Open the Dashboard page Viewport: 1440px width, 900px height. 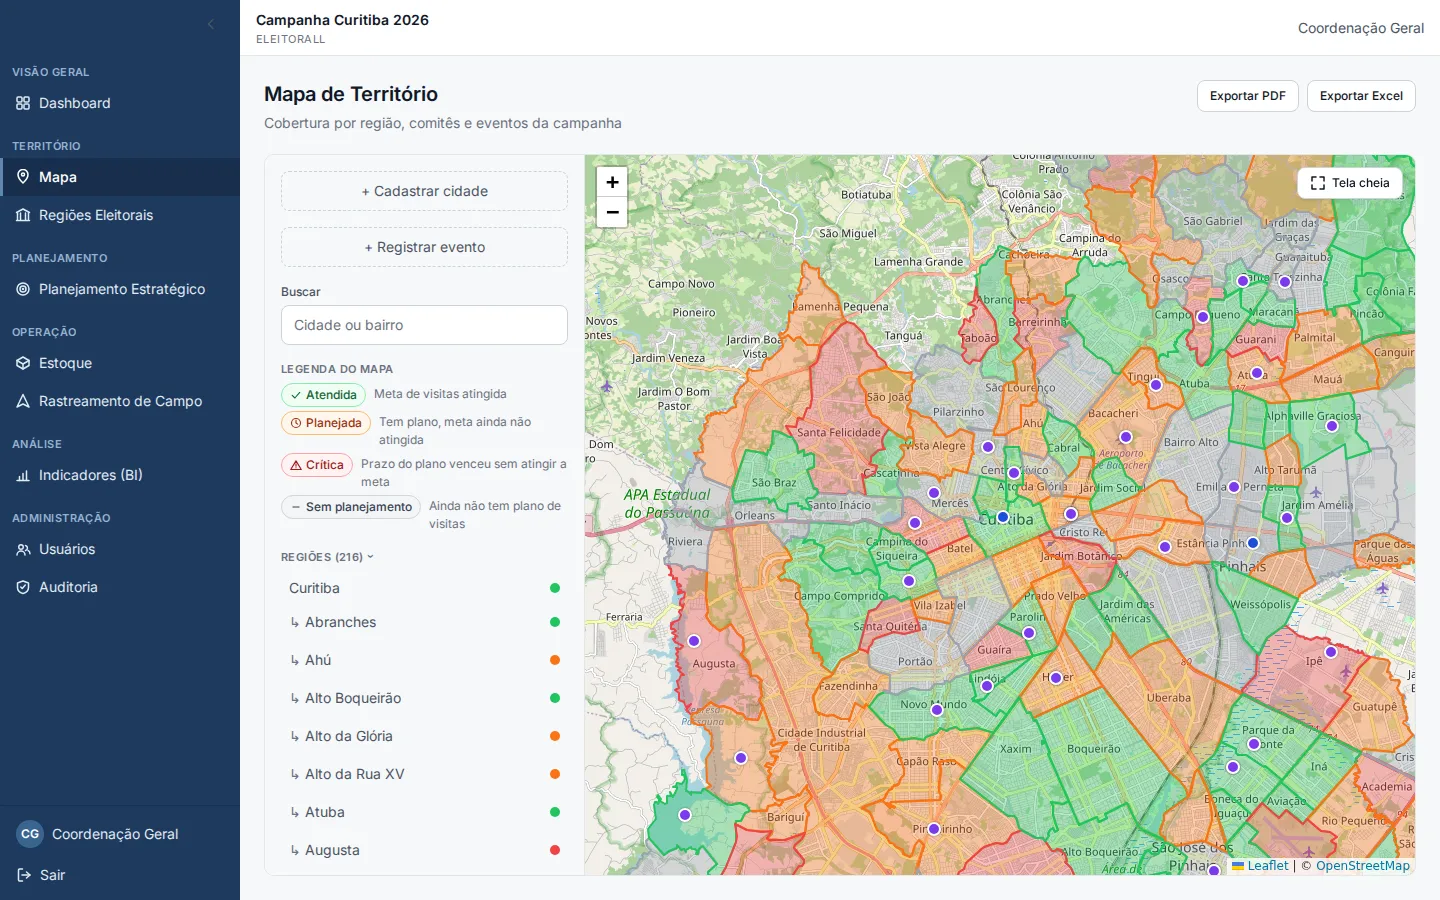120,103
